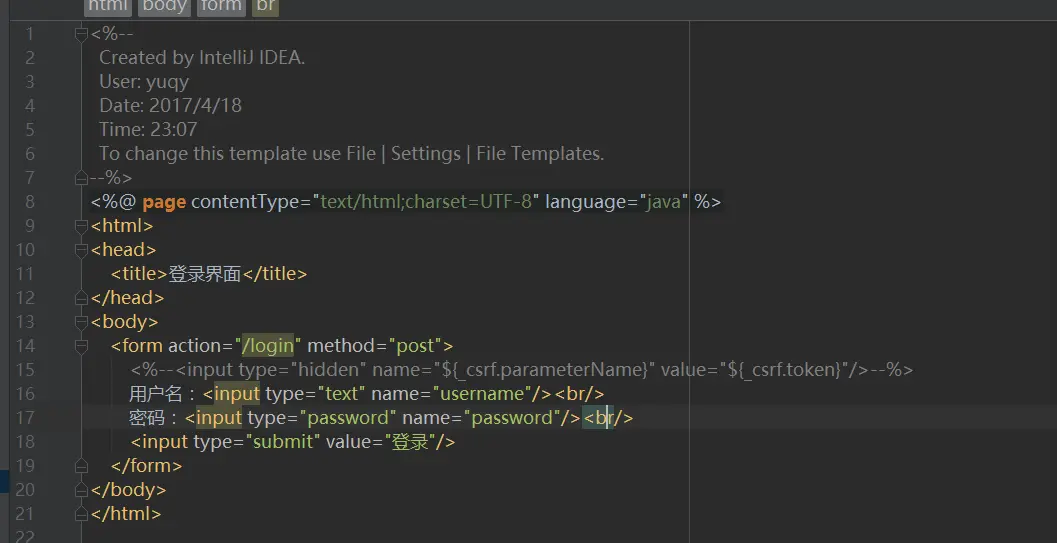Click fold marker beside closing </html> tag
Screen dimensions: 1057x543
click(x=81, y=514)
